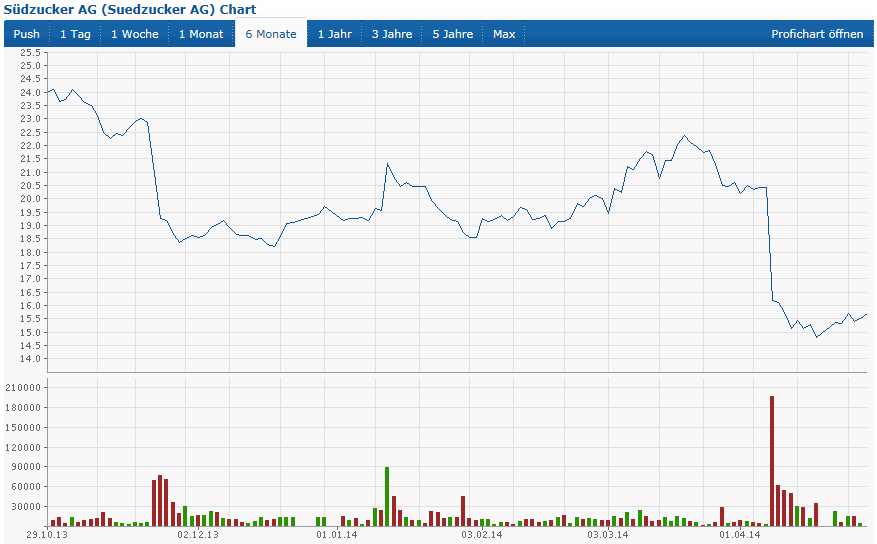The height and width of the screenshot is (544, 877).
Task: Click the tall green volume bar near 90000
Action: [387, 496]
